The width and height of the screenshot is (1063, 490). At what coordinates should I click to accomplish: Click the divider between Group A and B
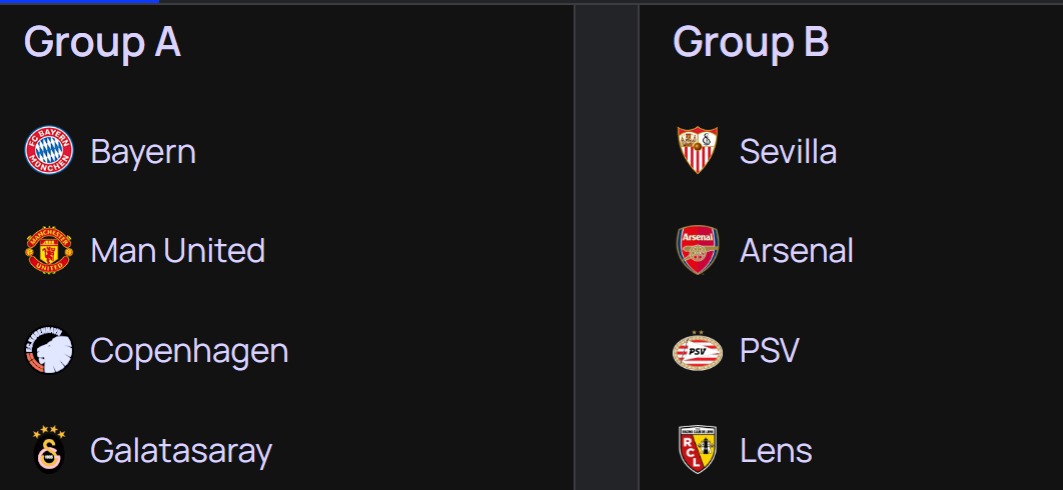(x=606, y=247)
